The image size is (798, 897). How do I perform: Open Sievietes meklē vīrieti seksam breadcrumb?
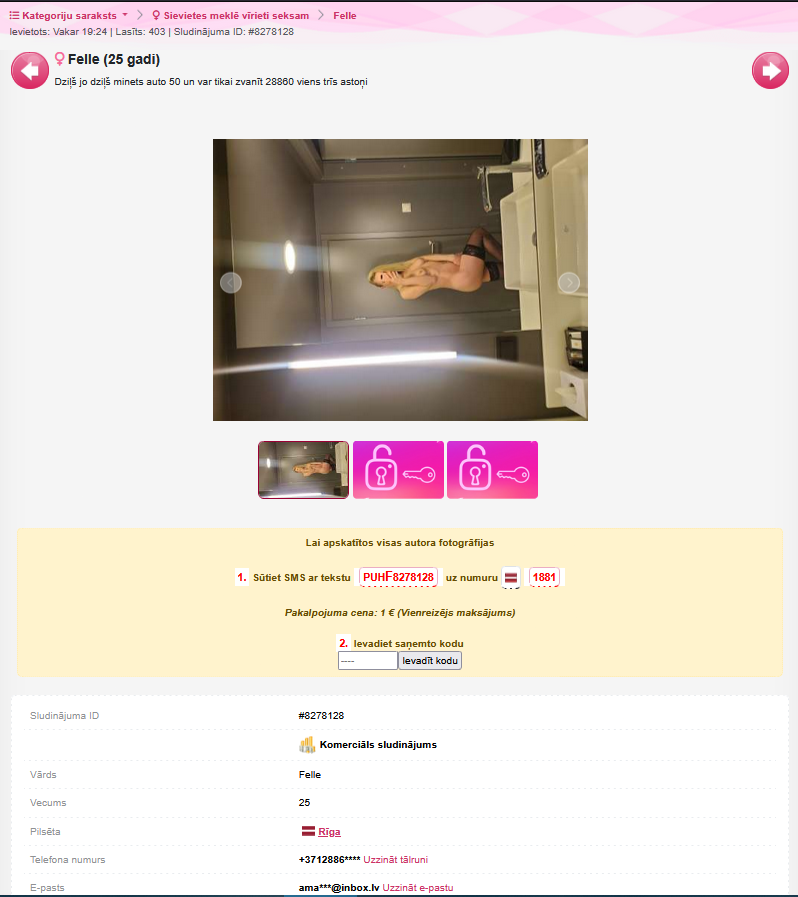tap(231, 15)
